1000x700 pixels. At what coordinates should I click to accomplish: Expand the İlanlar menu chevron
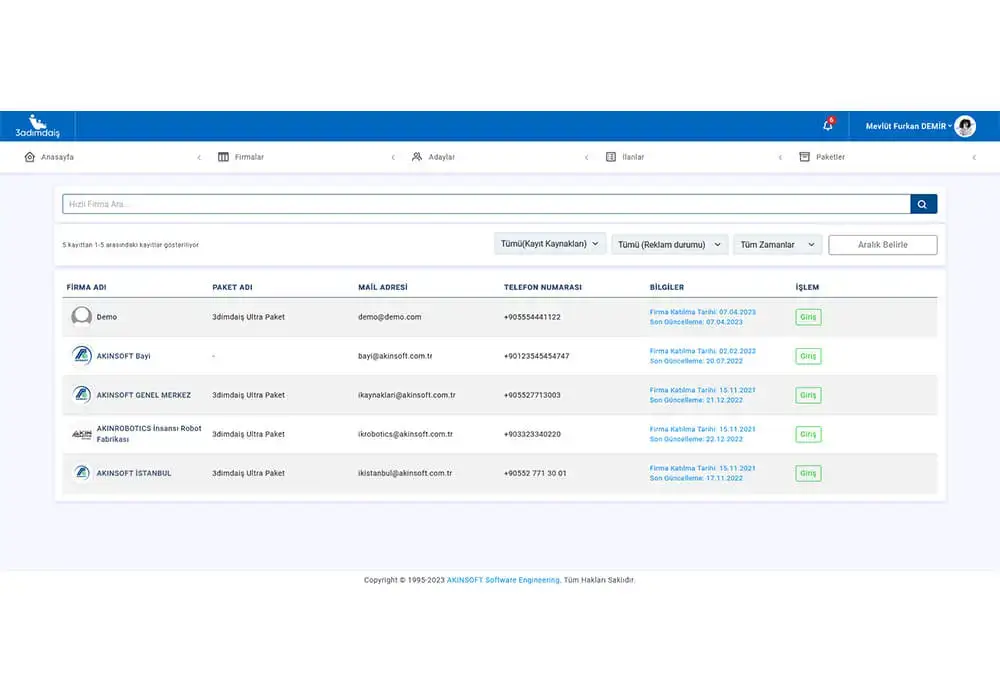pos(780,157)
